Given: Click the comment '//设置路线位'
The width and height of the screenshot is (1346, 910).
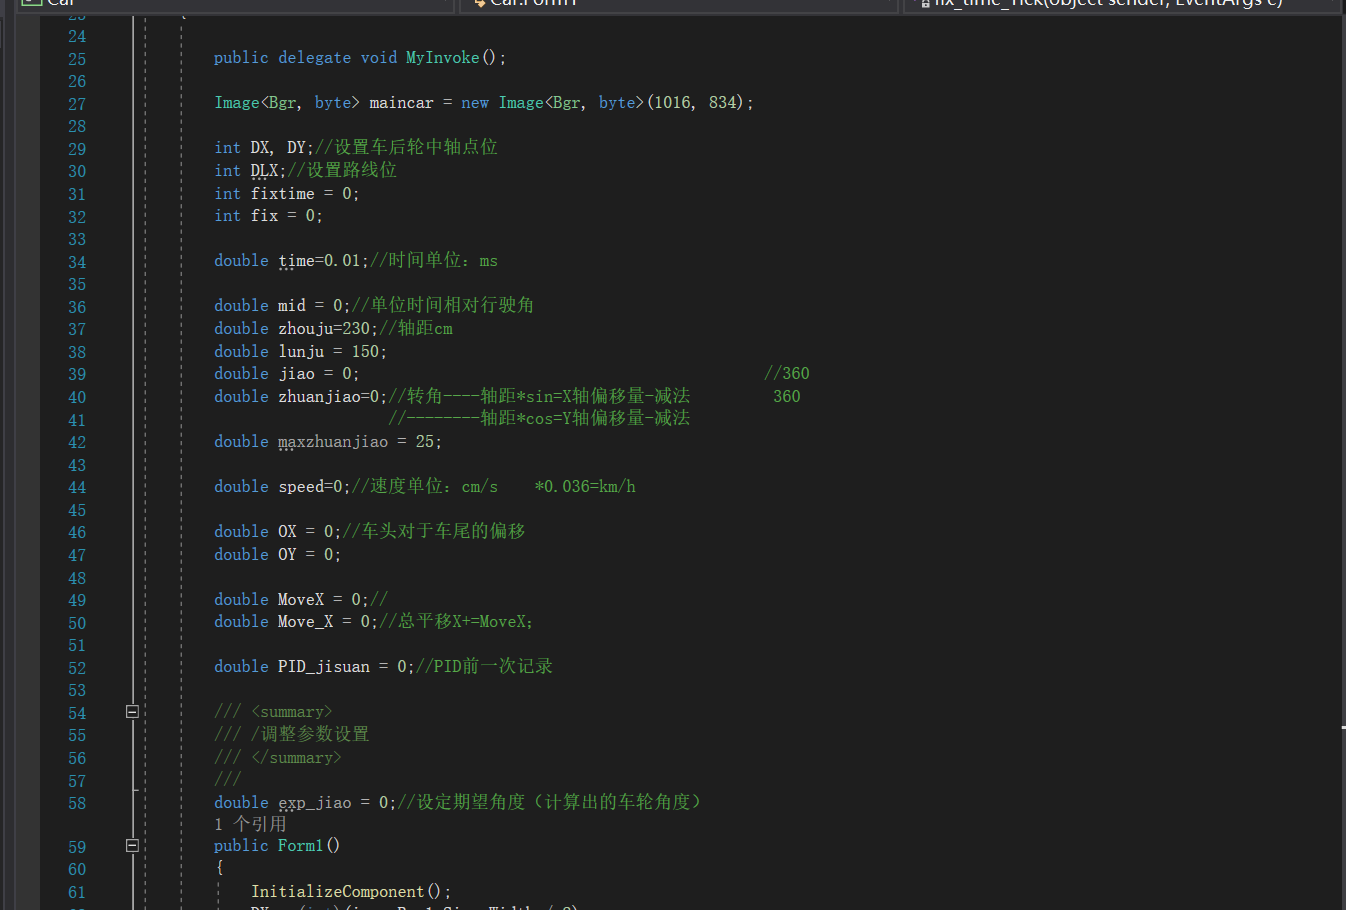Looking at the screenshot, I should [342, 171].
